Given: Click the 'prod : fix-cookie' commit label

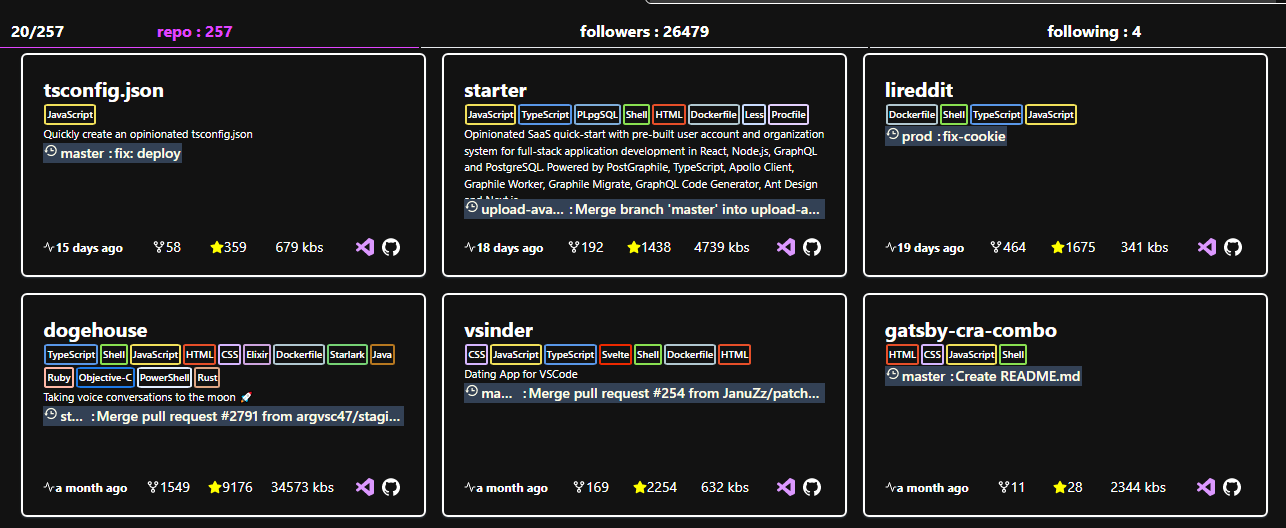Looking at the screenshot, I should click(x=946, y=136).
